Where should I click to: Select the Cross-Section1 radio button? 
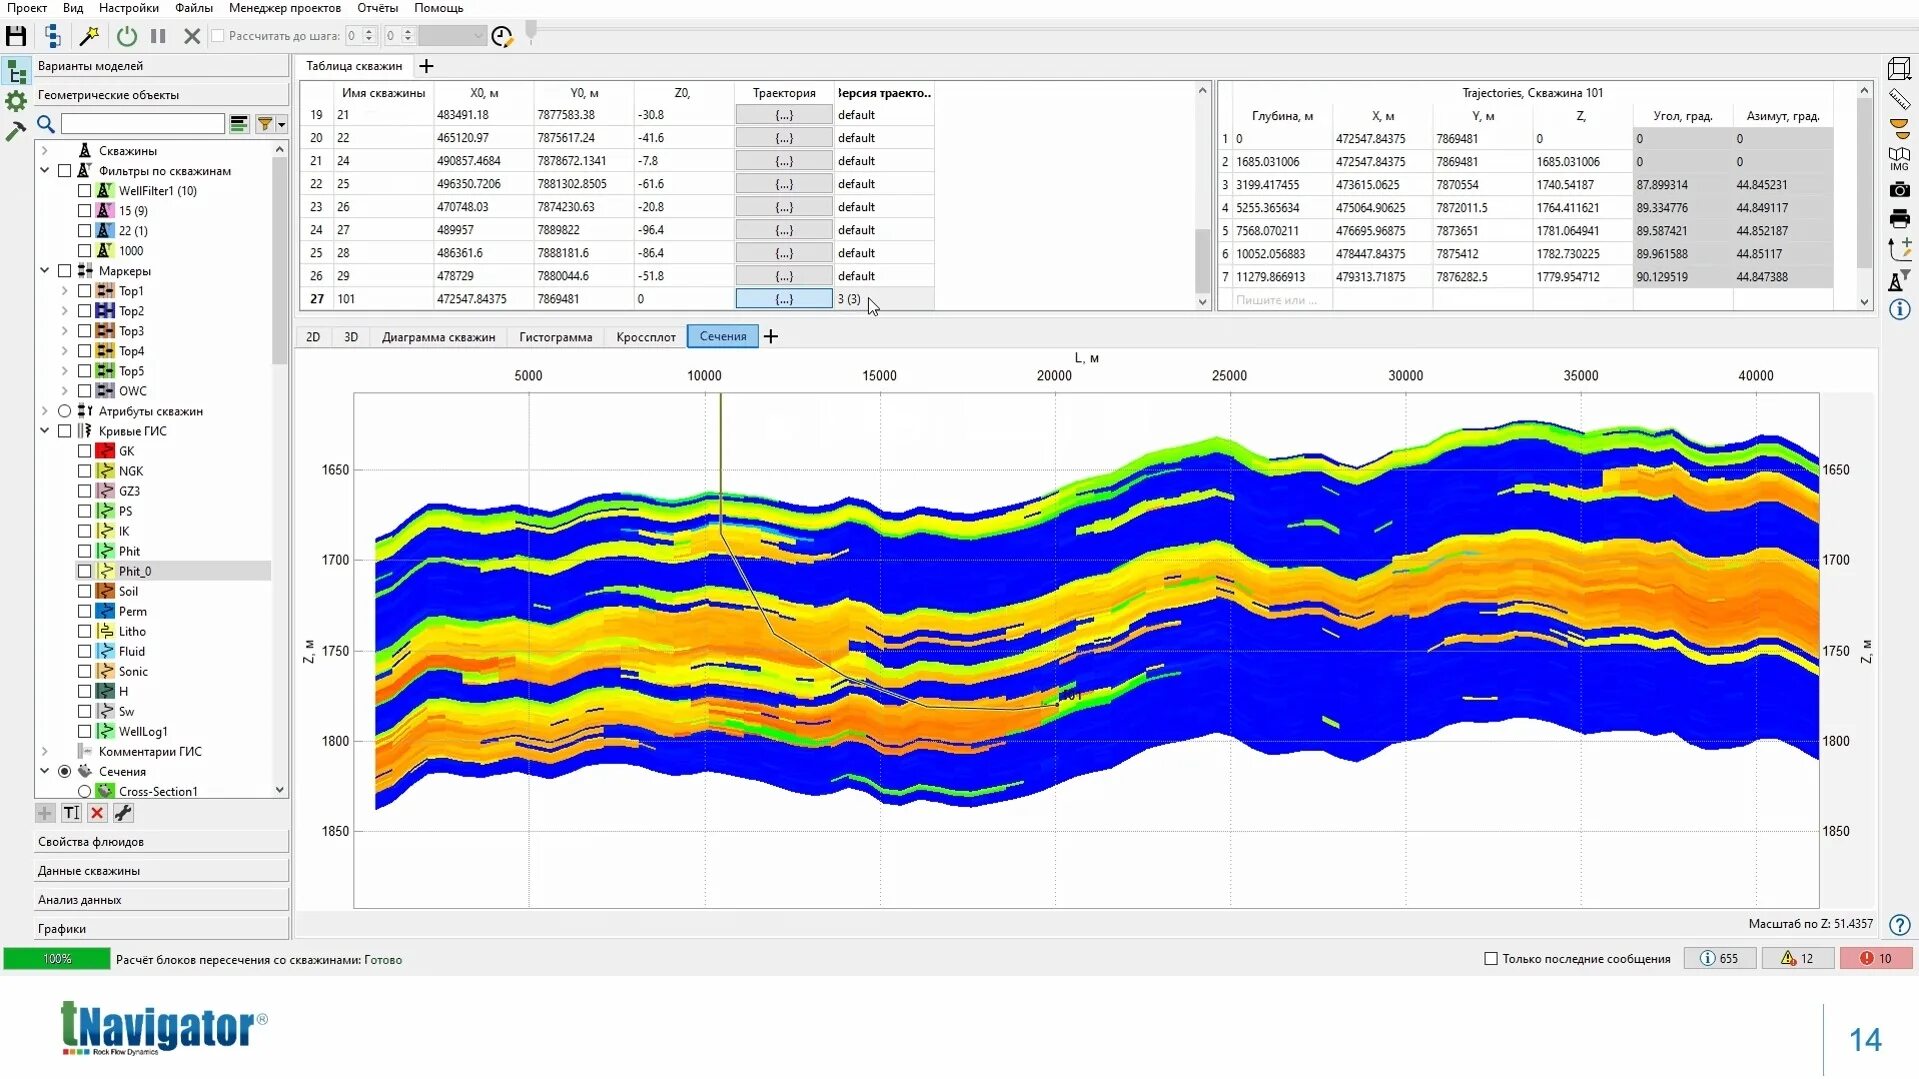[85, 791]
